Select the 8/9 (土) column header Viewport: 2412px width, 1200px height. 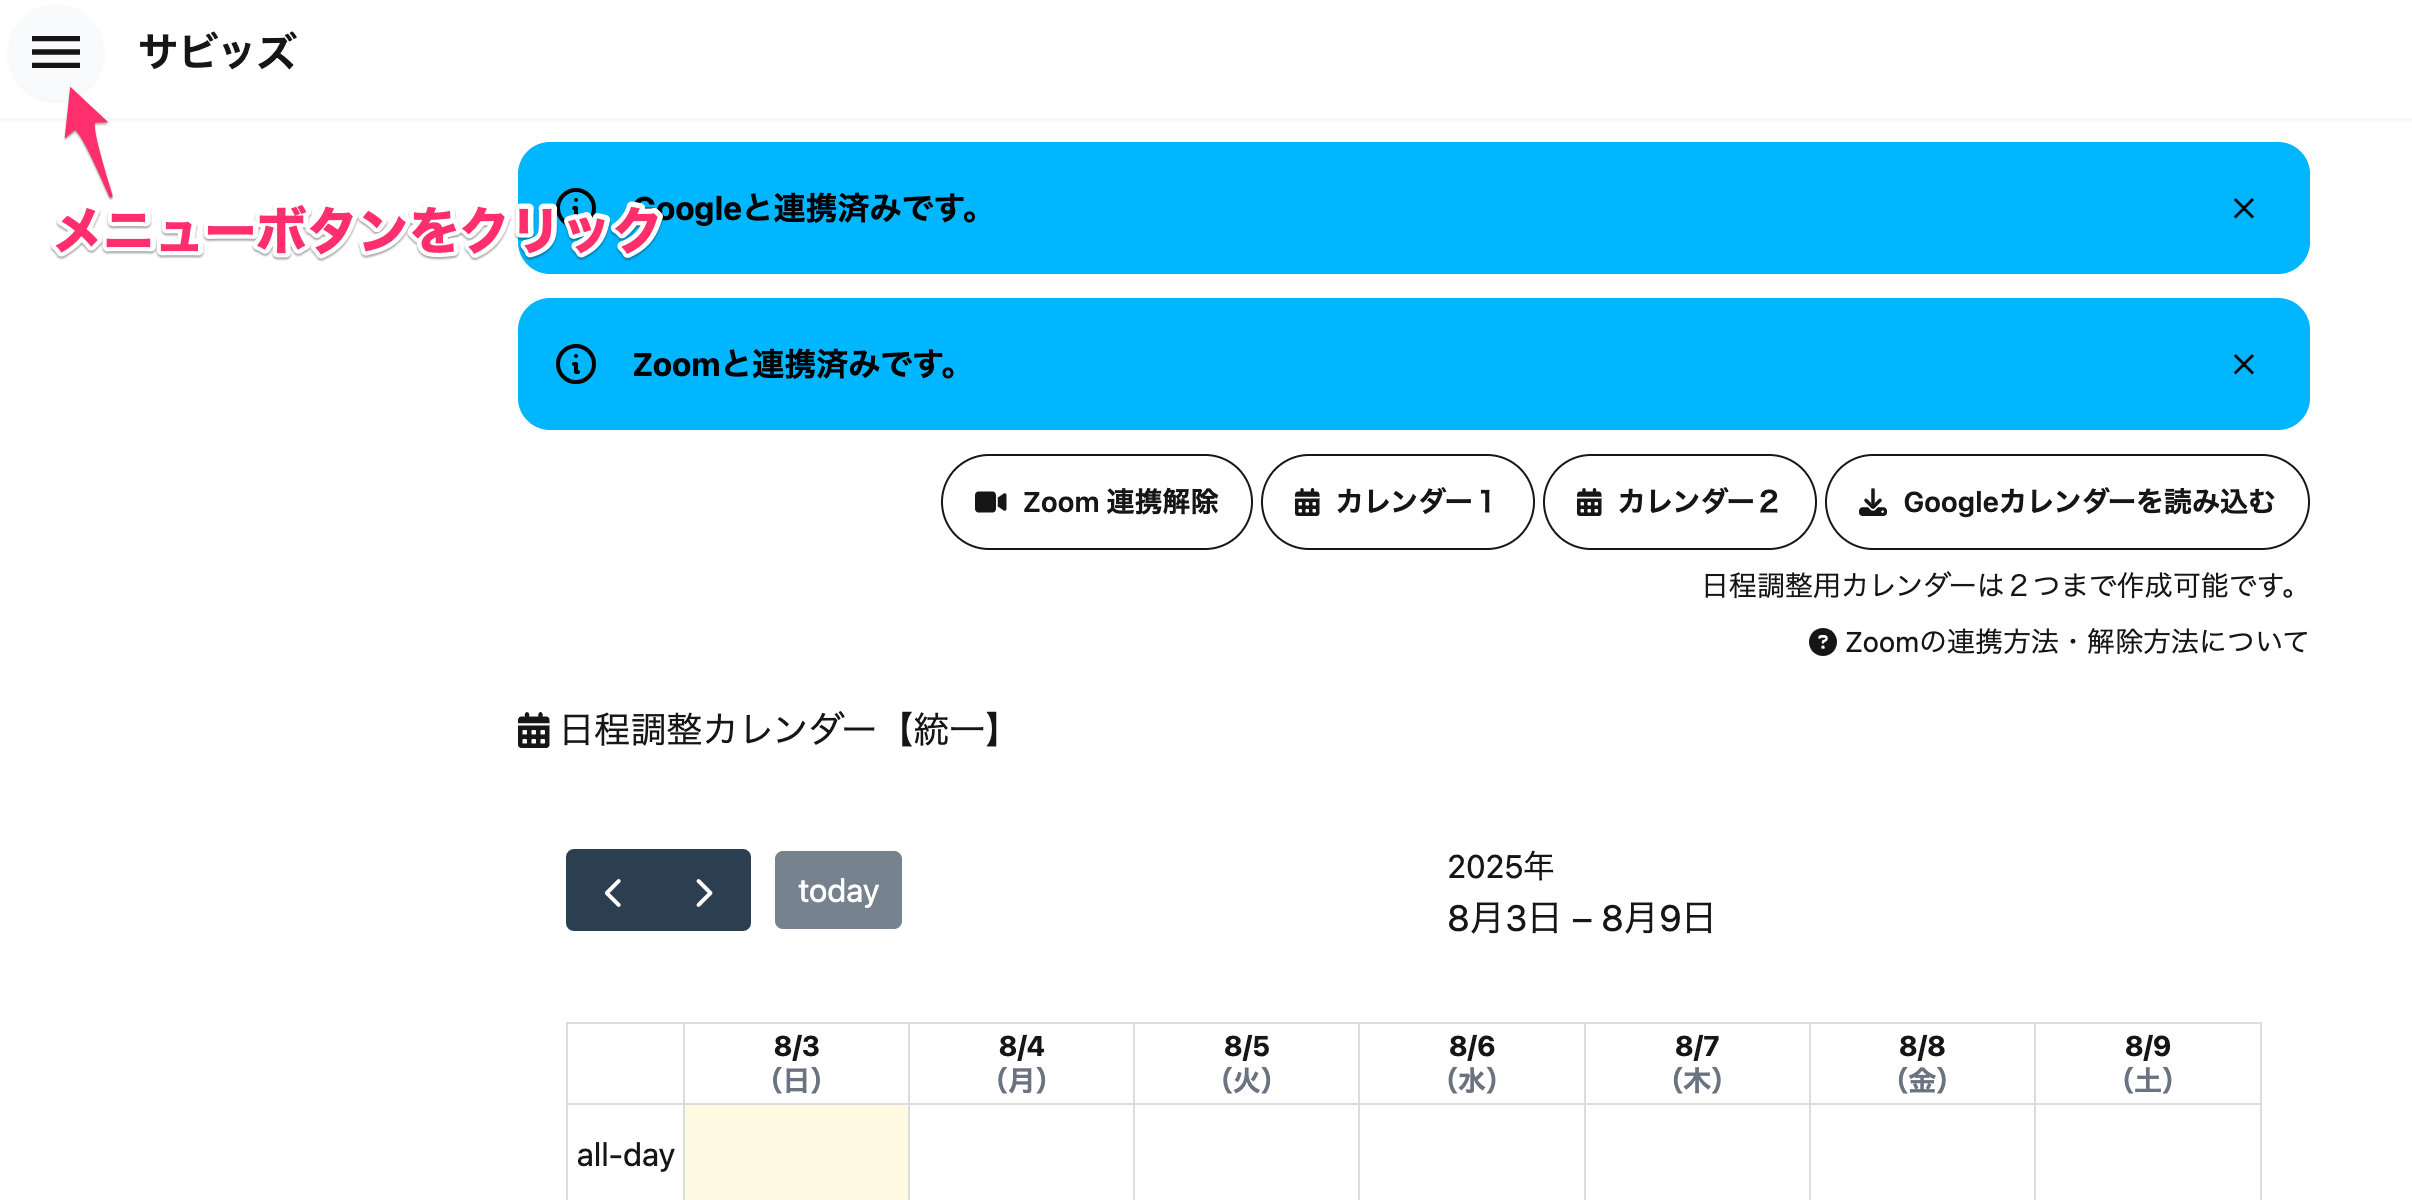click(2148, 1063)
